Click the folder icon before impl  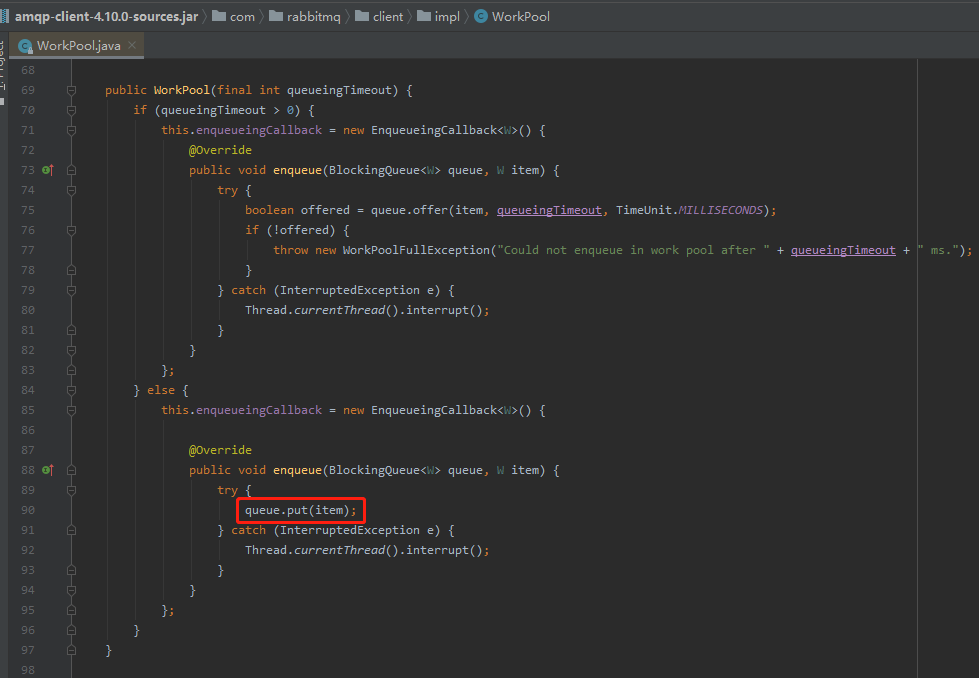[424, 16]
